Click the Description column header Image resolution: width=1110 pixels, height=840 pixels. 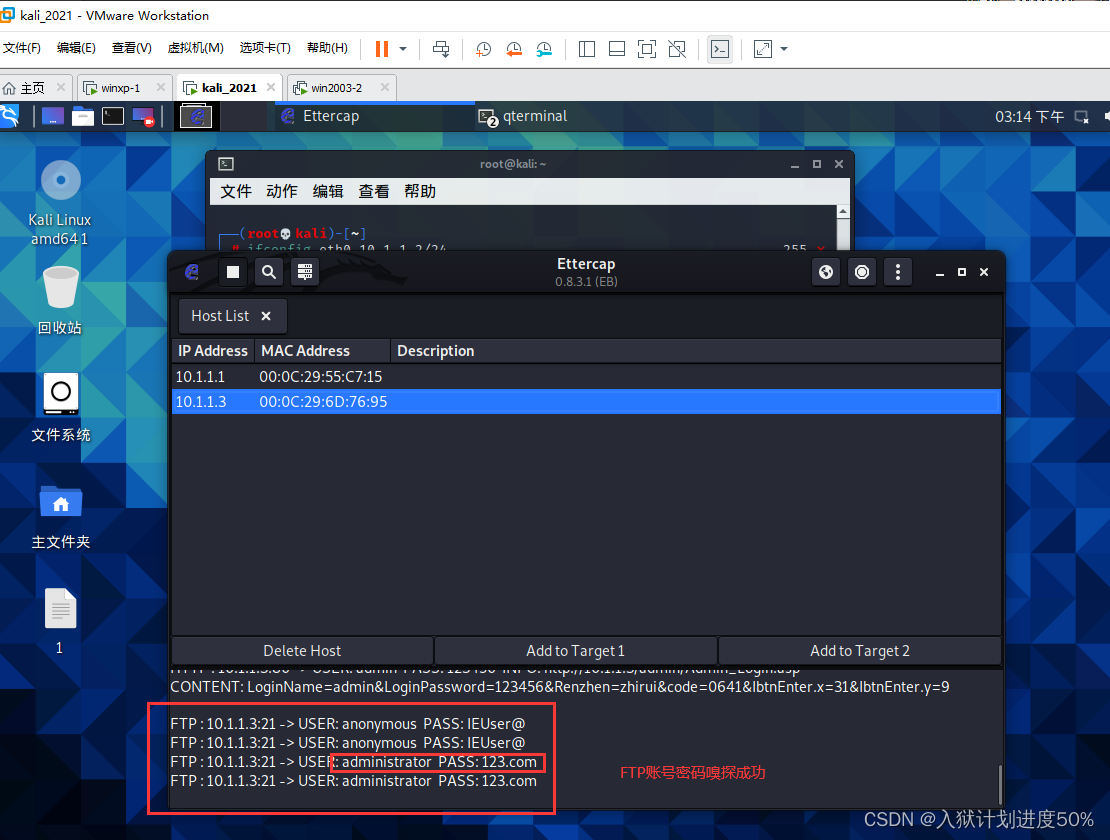click(695, 351)
